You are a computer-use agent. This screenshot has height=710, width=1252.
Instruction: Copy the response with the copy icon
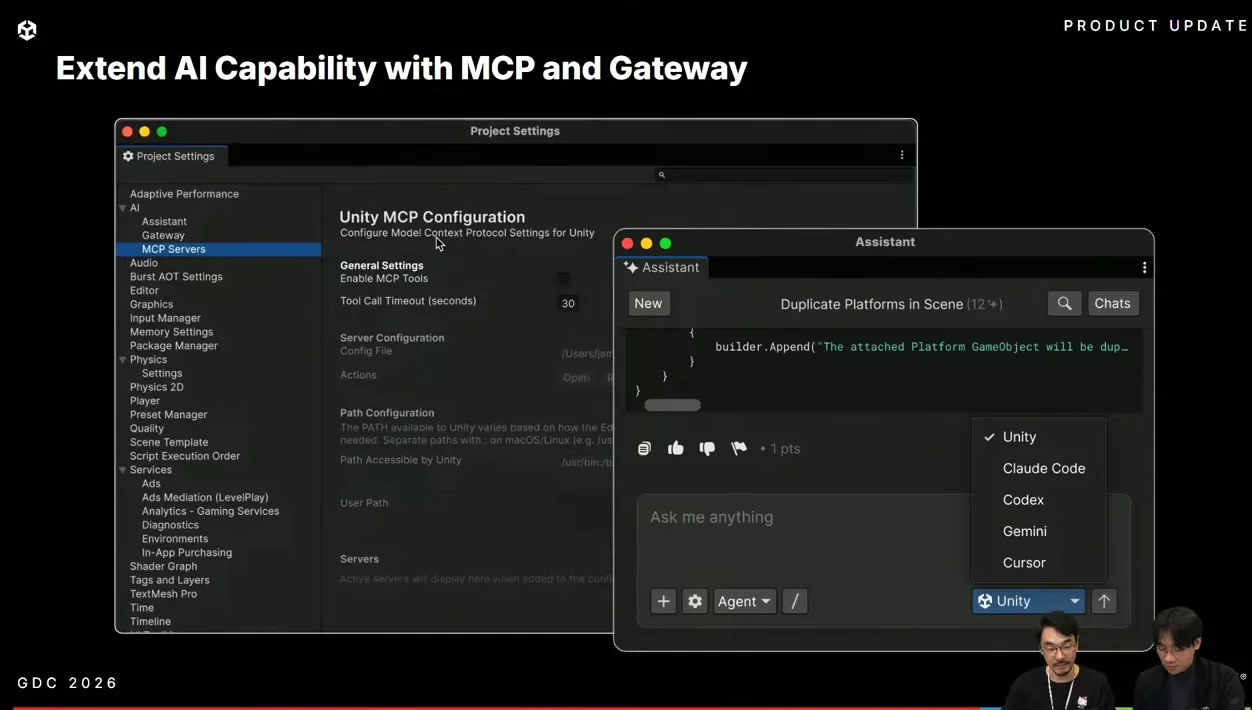[x=644, y=448]
